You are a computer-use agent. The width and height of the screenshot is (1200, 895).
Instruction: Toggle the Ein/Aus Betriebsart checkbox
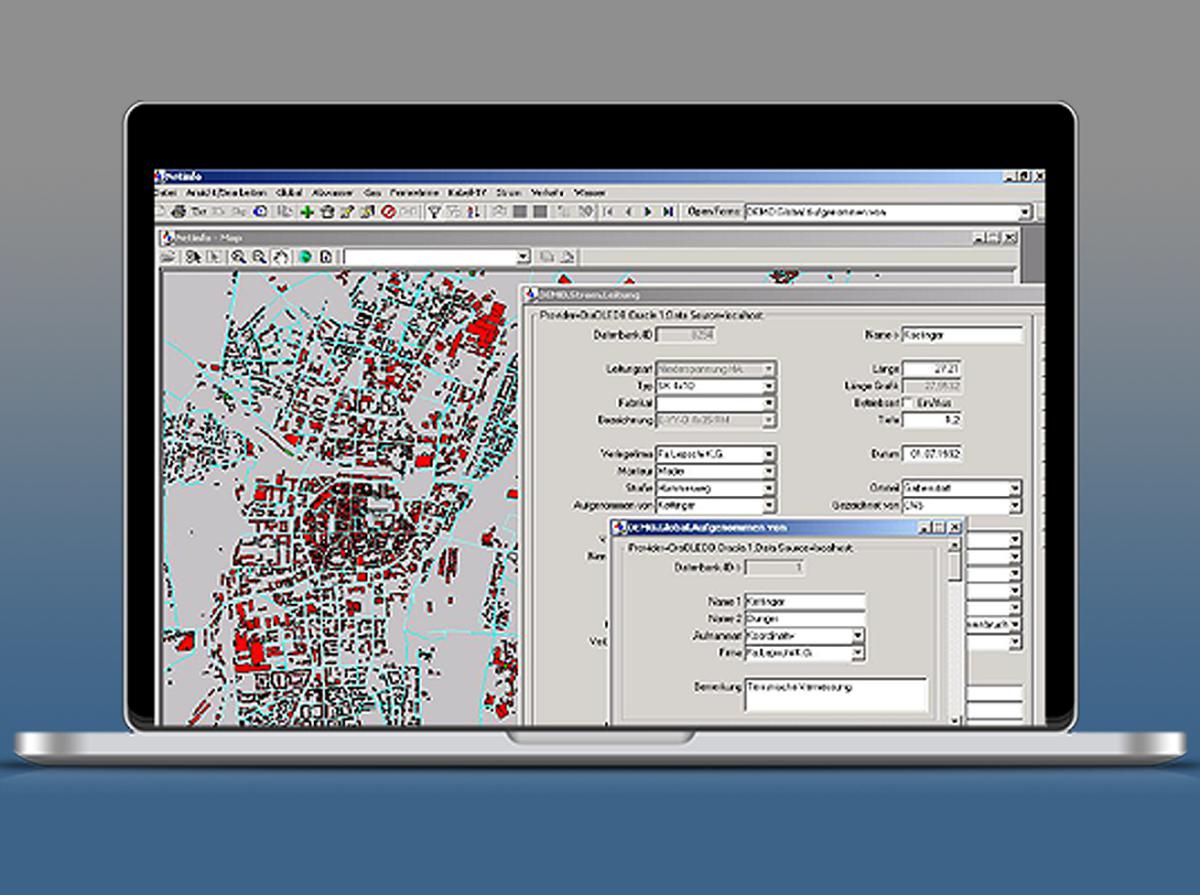tap(908, 402)
